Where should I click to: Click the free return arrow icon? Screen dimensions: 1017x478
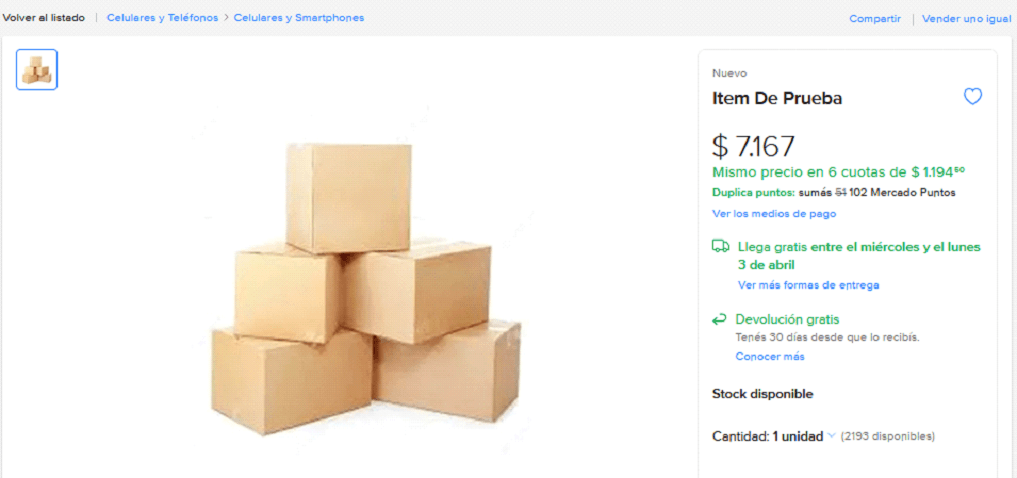pyautogui.click(x=720, y=320)
